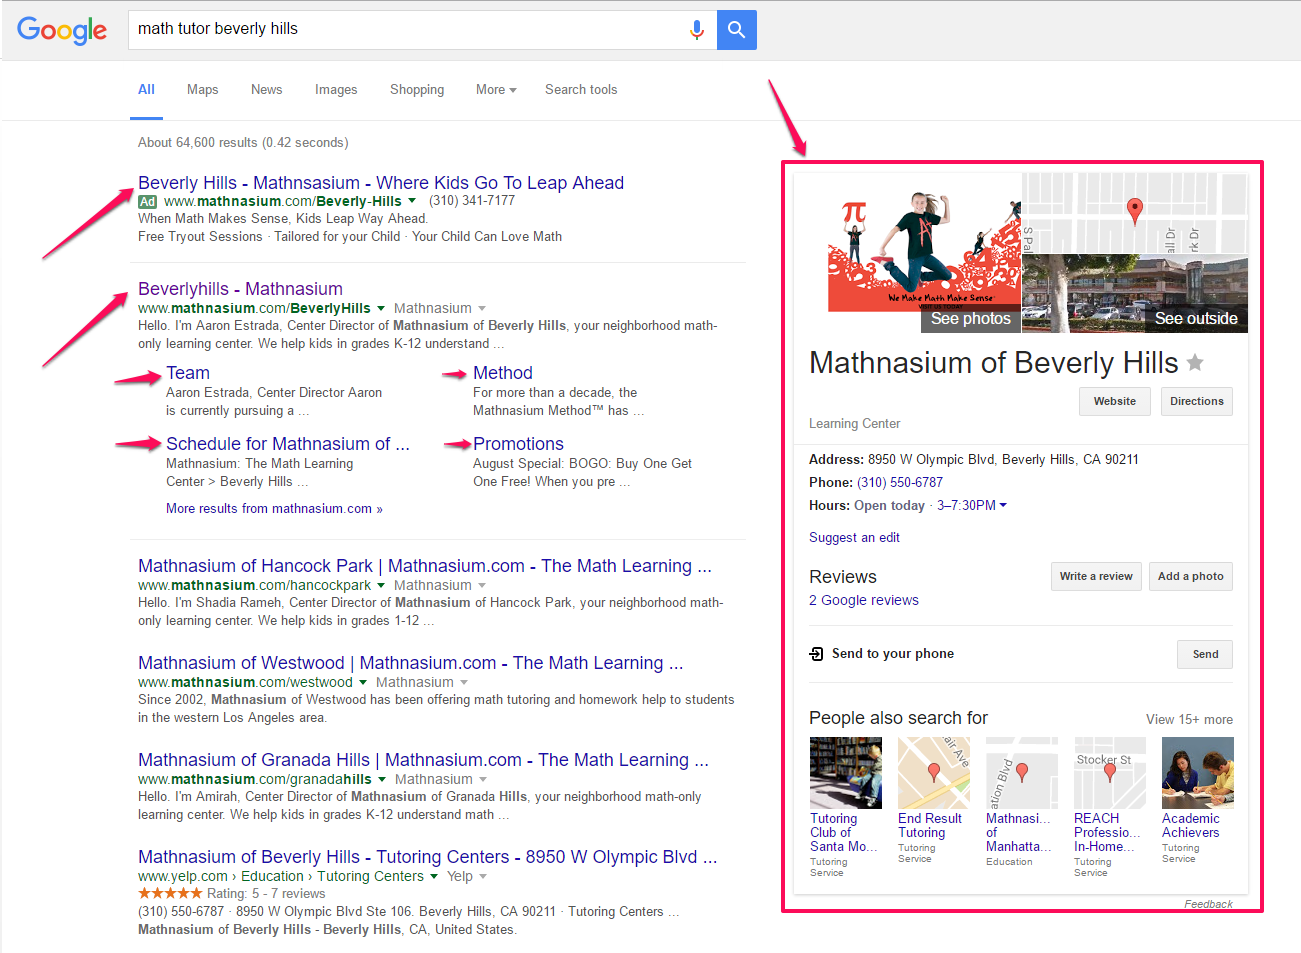
Task: Click the Send button
Action: [1205, 654]
